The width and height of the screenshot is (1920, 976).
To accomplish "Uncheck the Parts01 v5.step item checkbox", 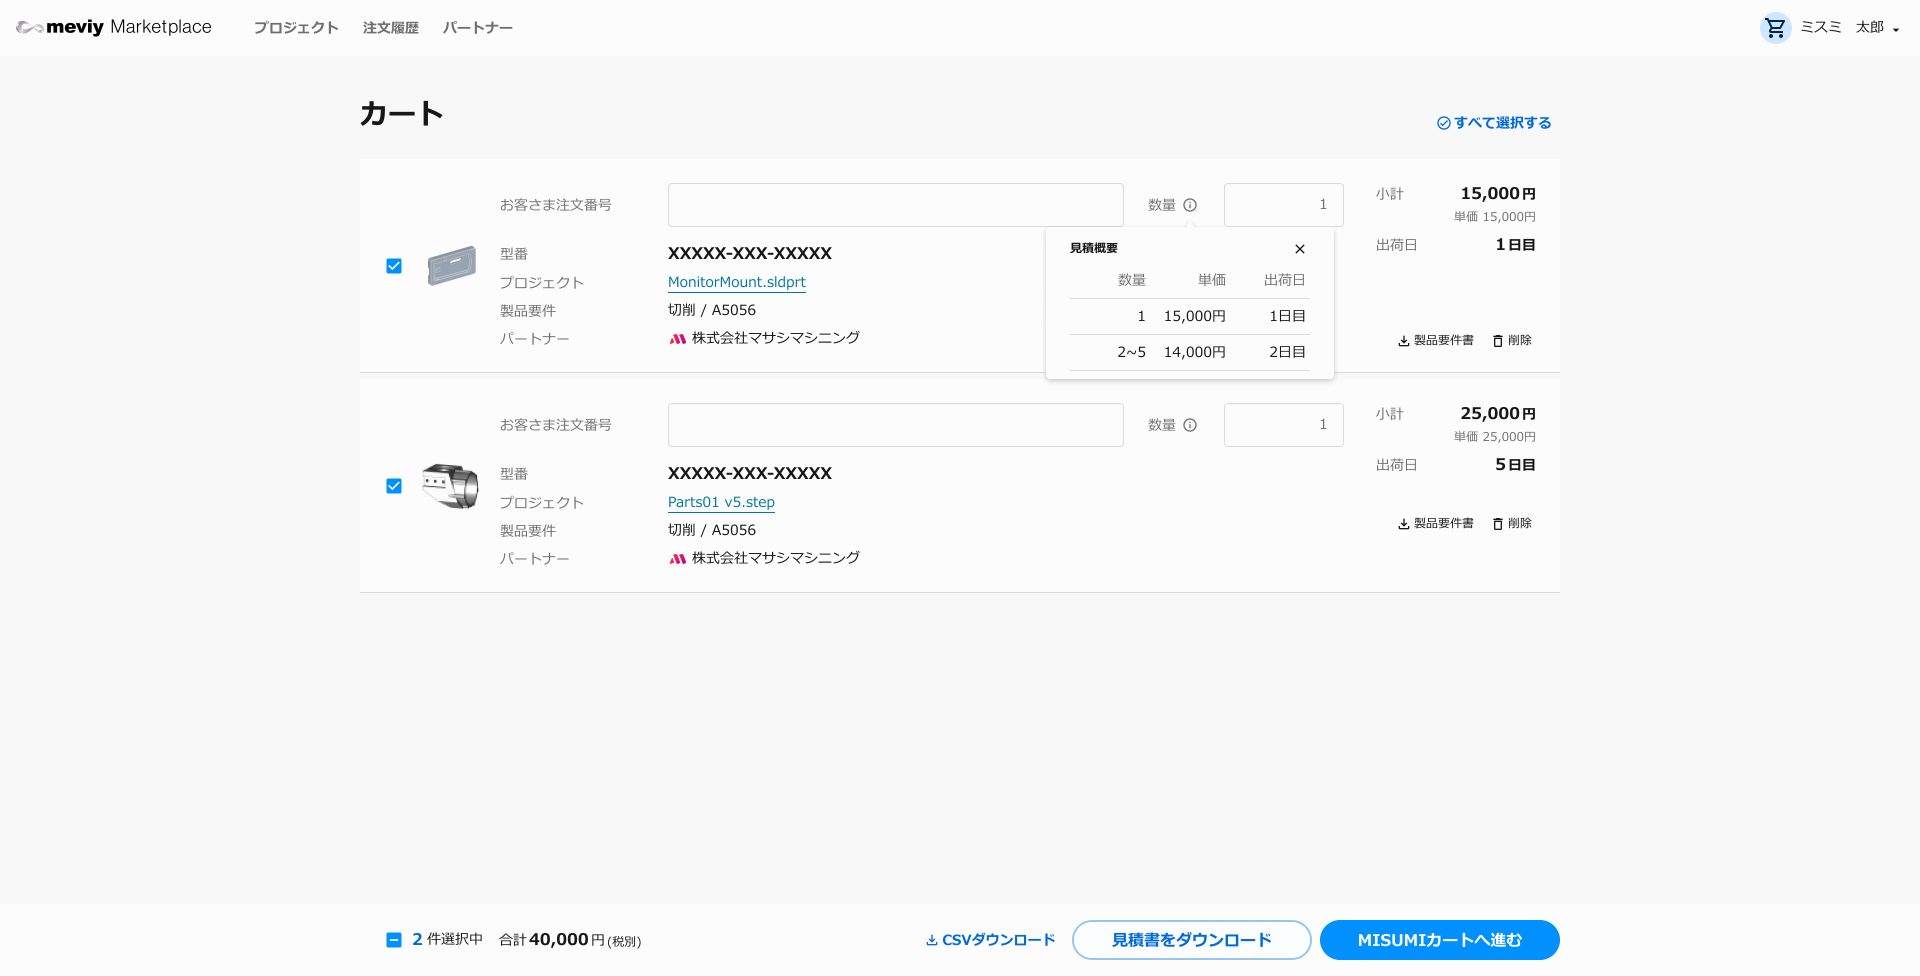I will [x=394, y=486].
